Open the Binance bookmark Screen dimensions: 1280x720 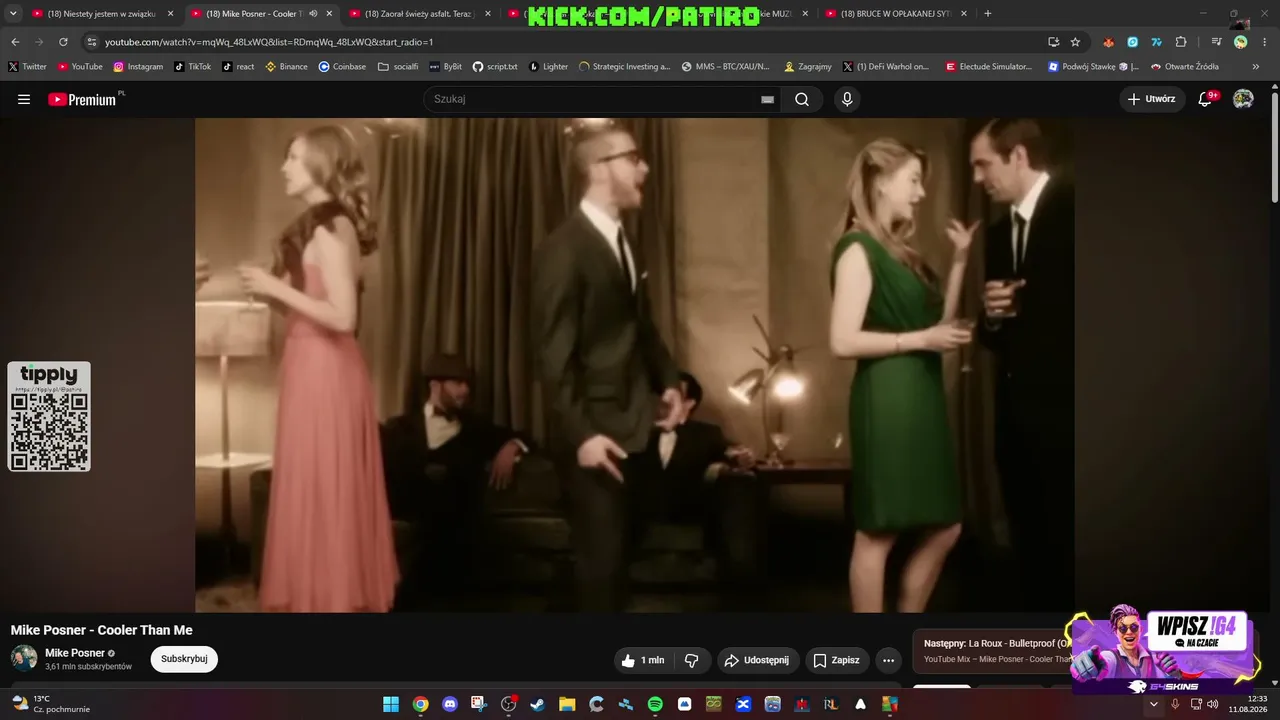(x=287, y=67)
